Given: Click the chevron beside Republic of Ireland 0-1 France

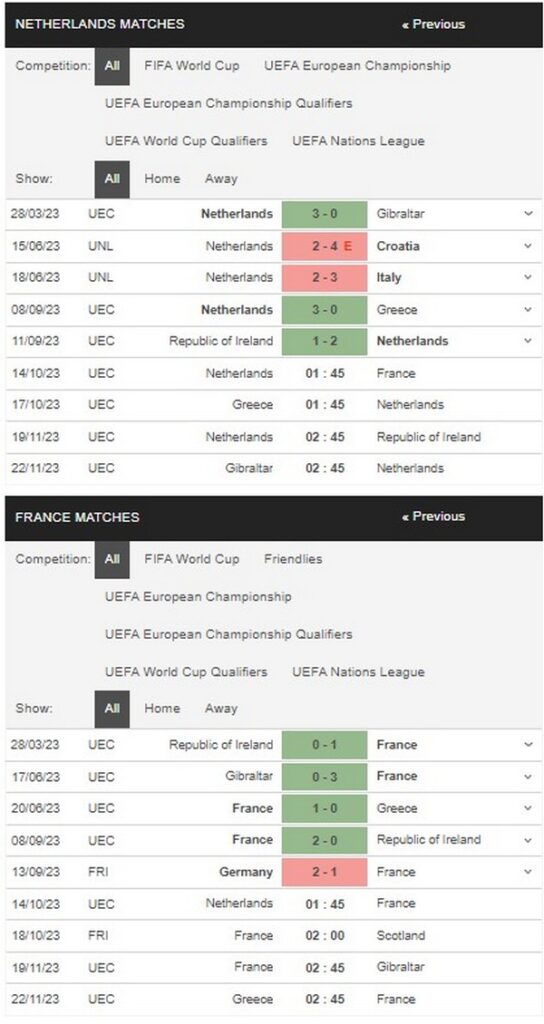Looking at the screenshot, I should (x=528, y=745).
